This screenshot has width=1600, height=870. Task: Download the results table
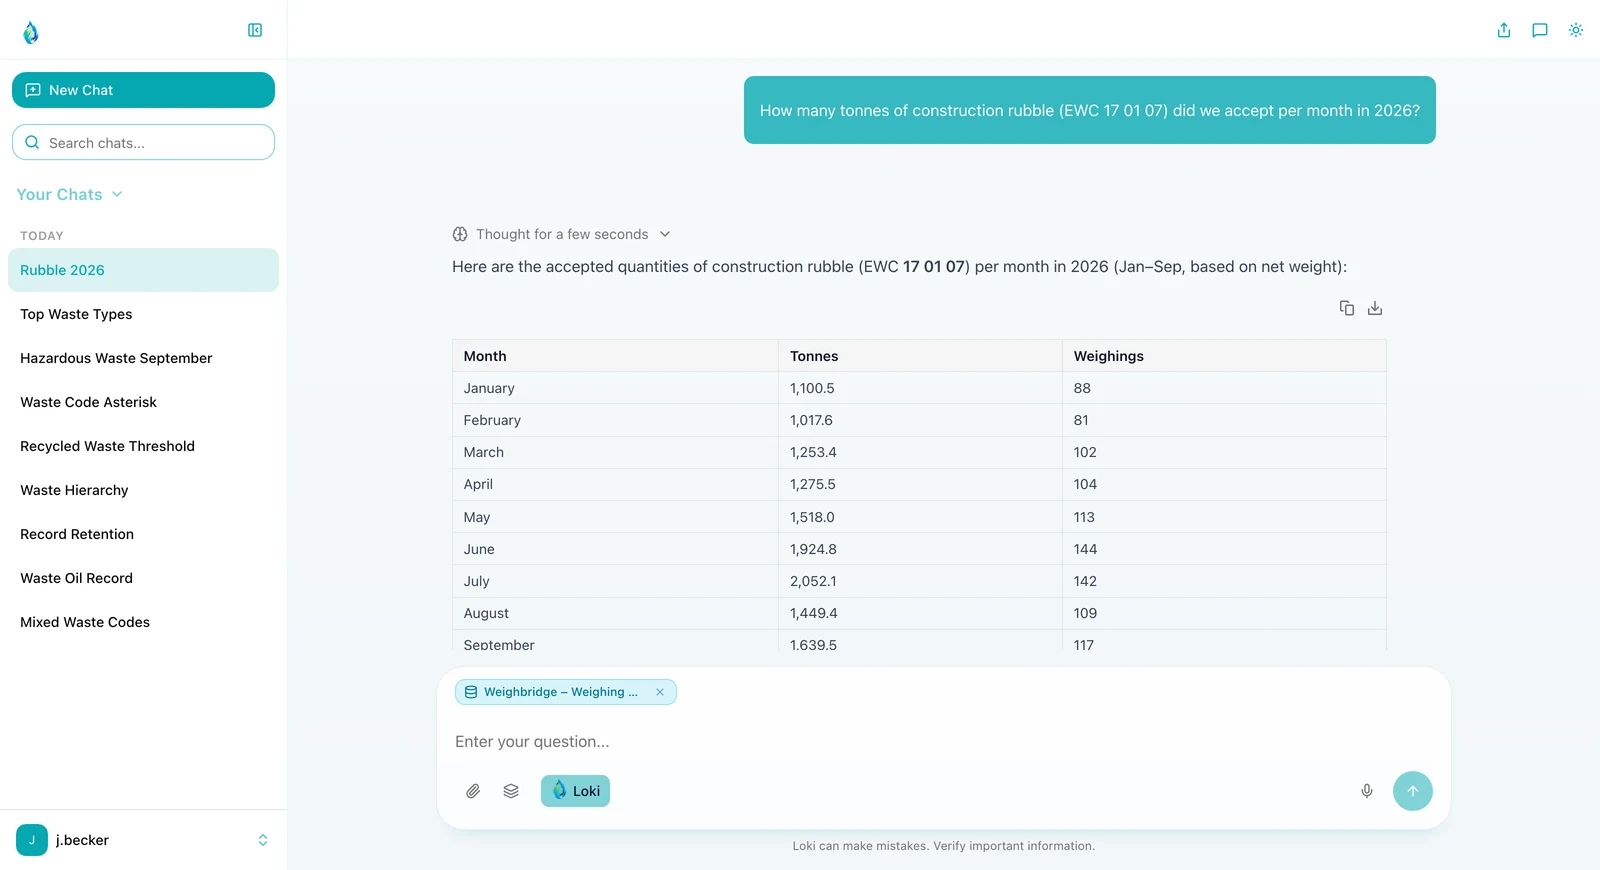[1375, 308]
